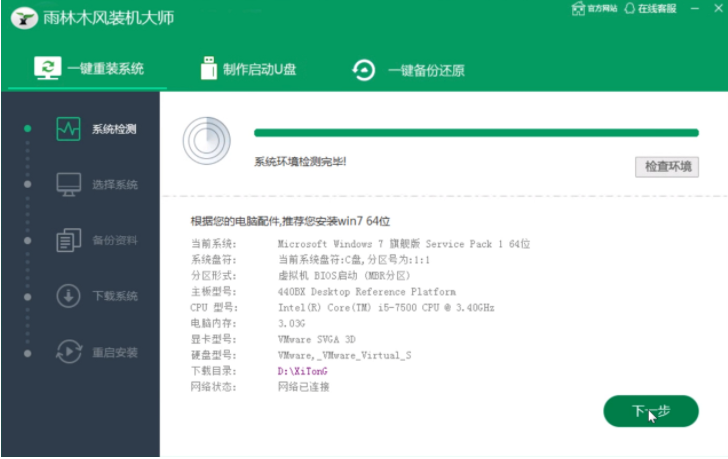Click the 检查环境 button
This screenshot has height=459, width=728.
tap(667, 167)
